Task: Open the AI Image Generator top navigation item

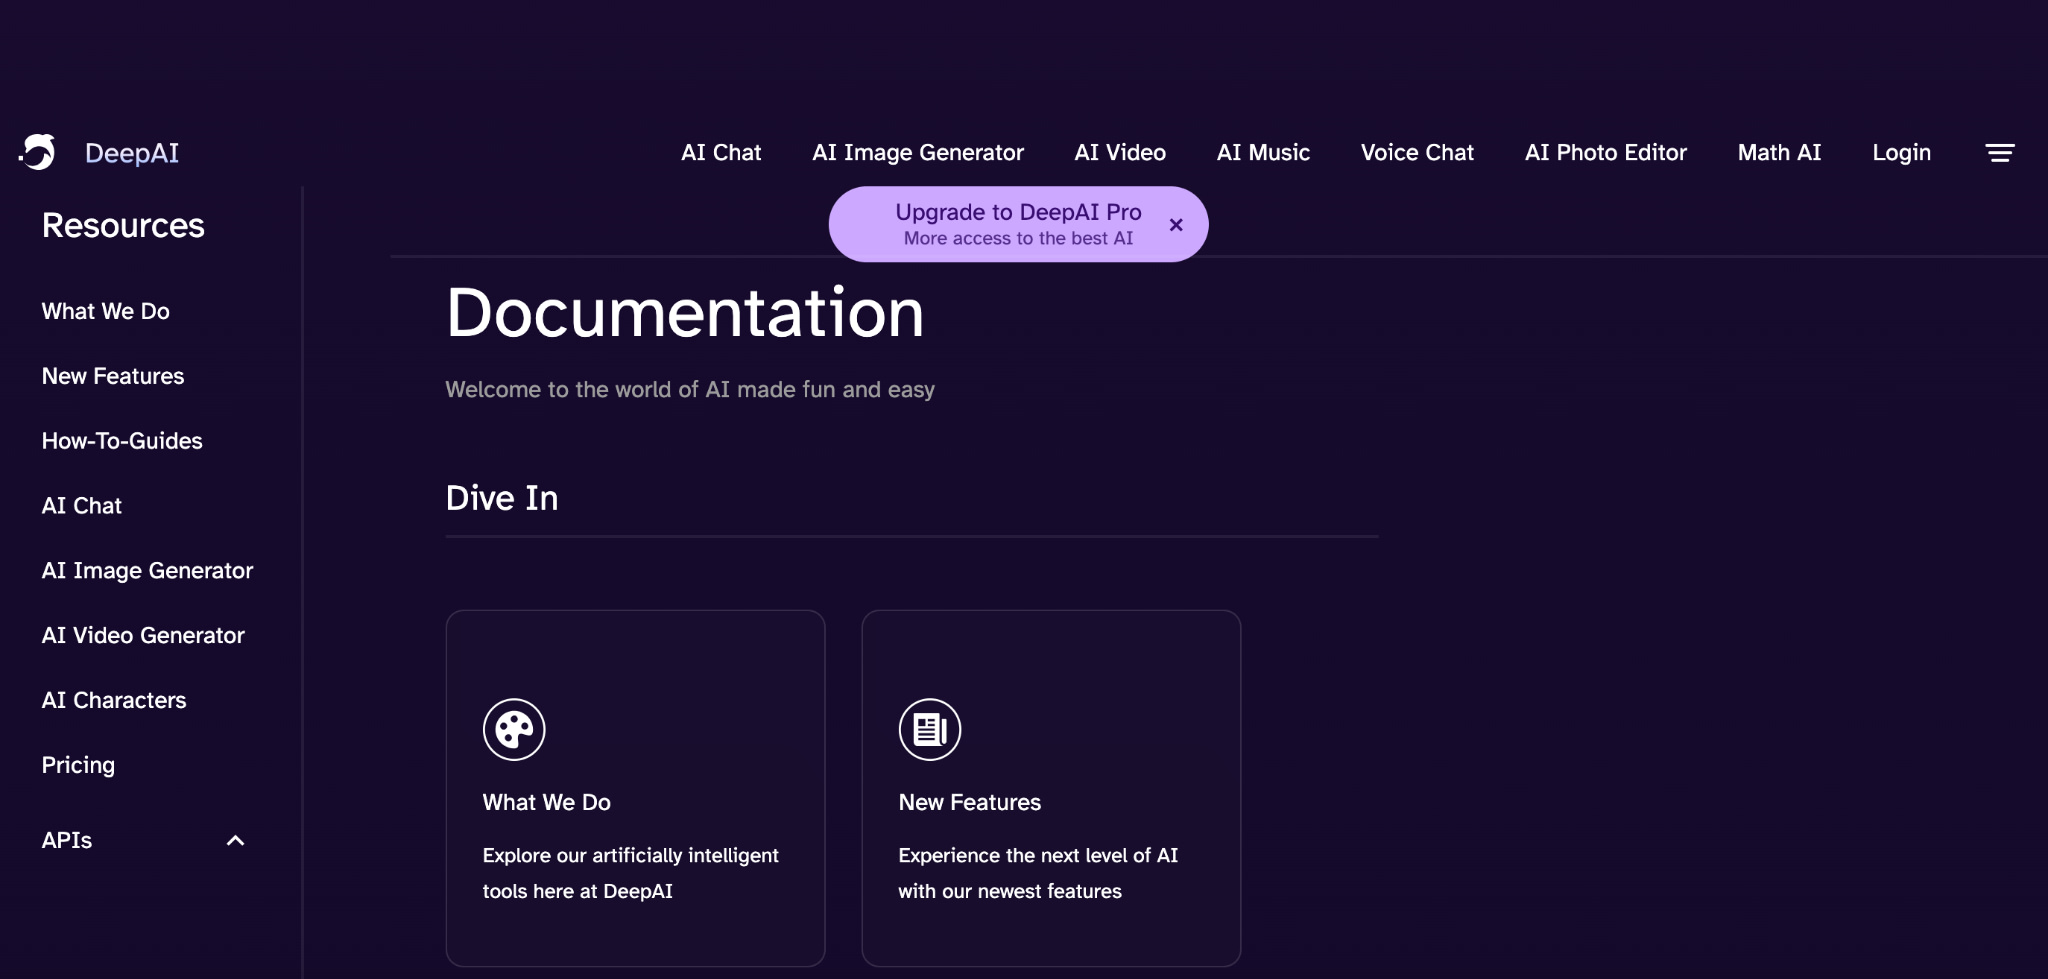Action: point(917,152)
